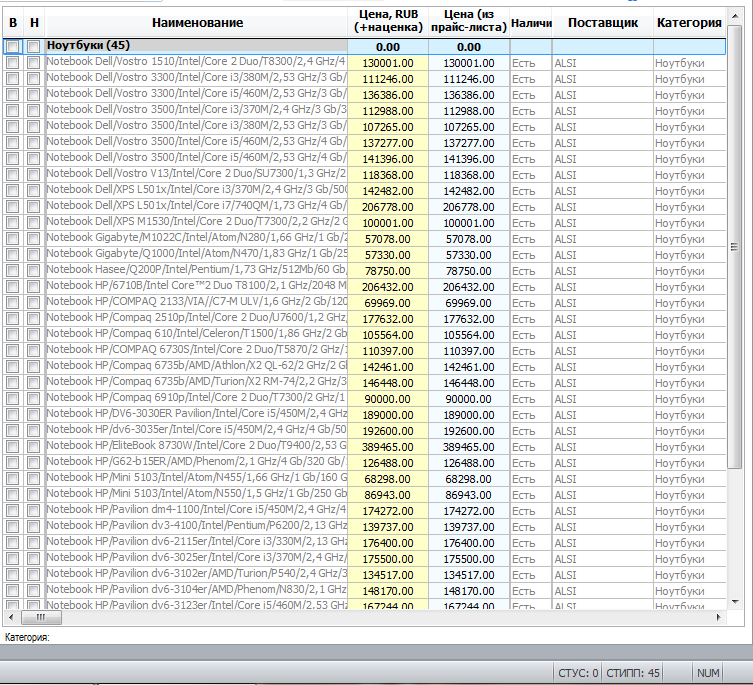753x685 pixels.
Task: Click markup price 130001.00 of Vostro 1510
Action: pyautogui.click(x=388, y=63)
